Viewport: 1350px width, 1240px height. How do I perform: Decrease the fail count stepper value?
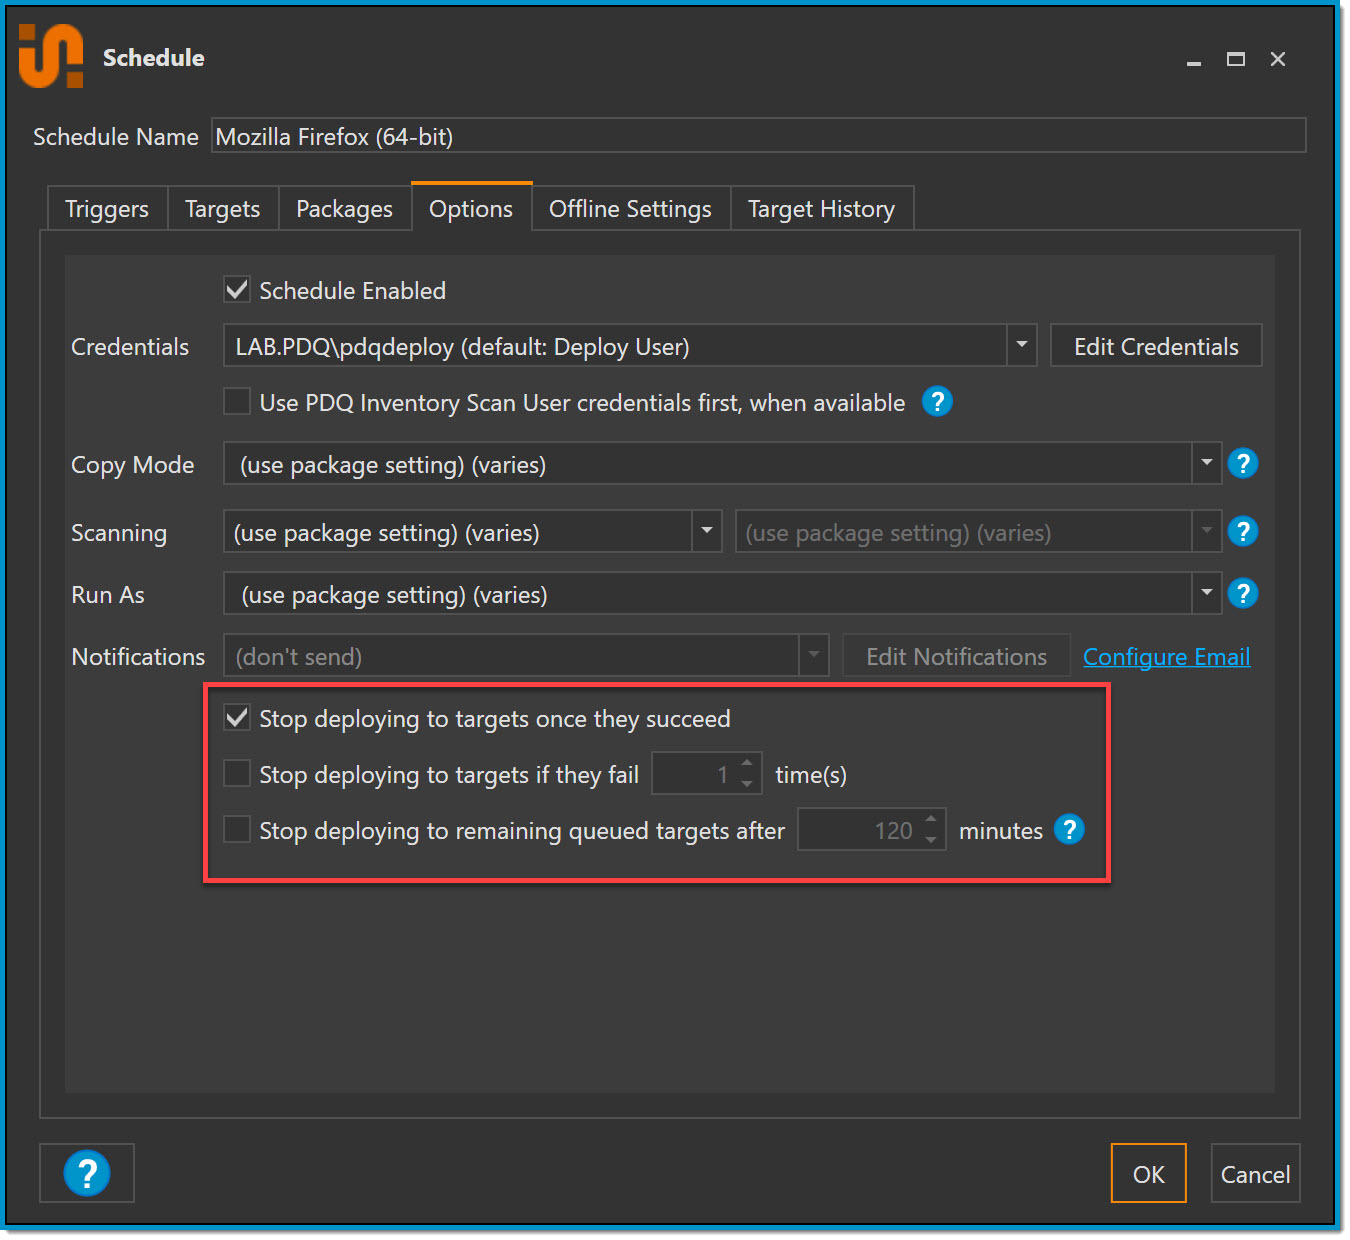(747, 784)
